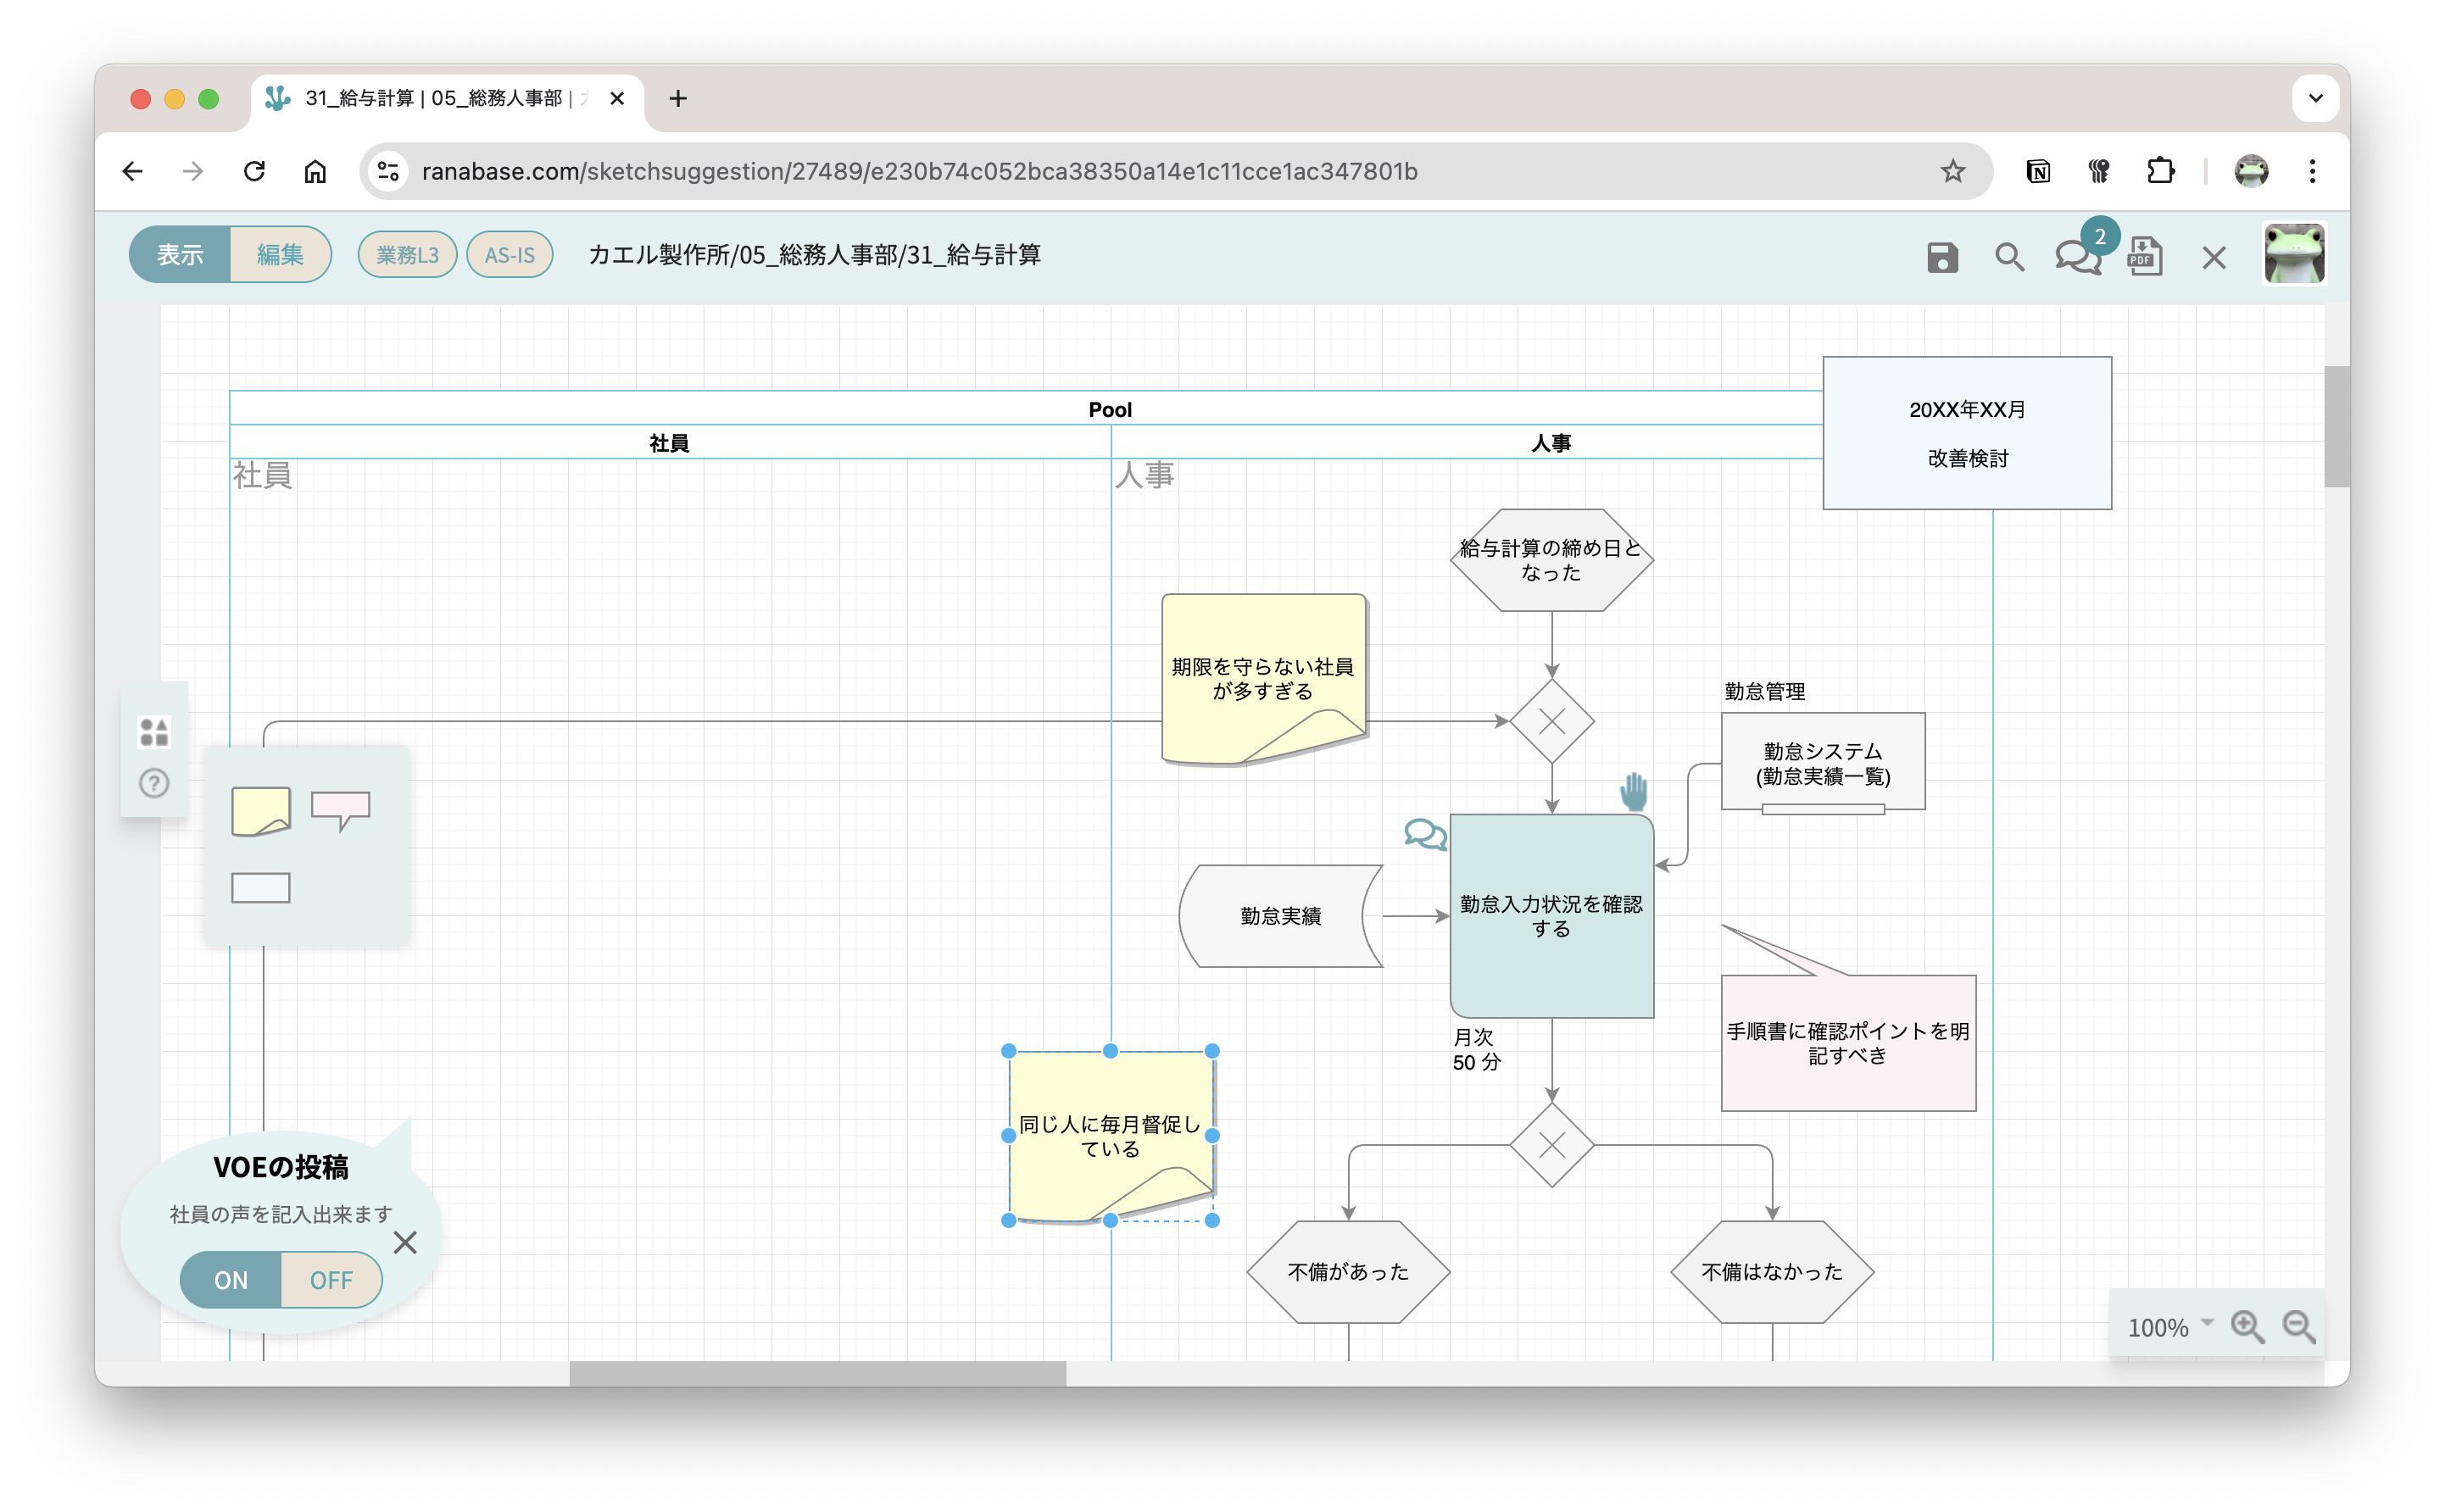
Task: Go back in browser history
Action: pyautogui.click(x=132, y=171)
